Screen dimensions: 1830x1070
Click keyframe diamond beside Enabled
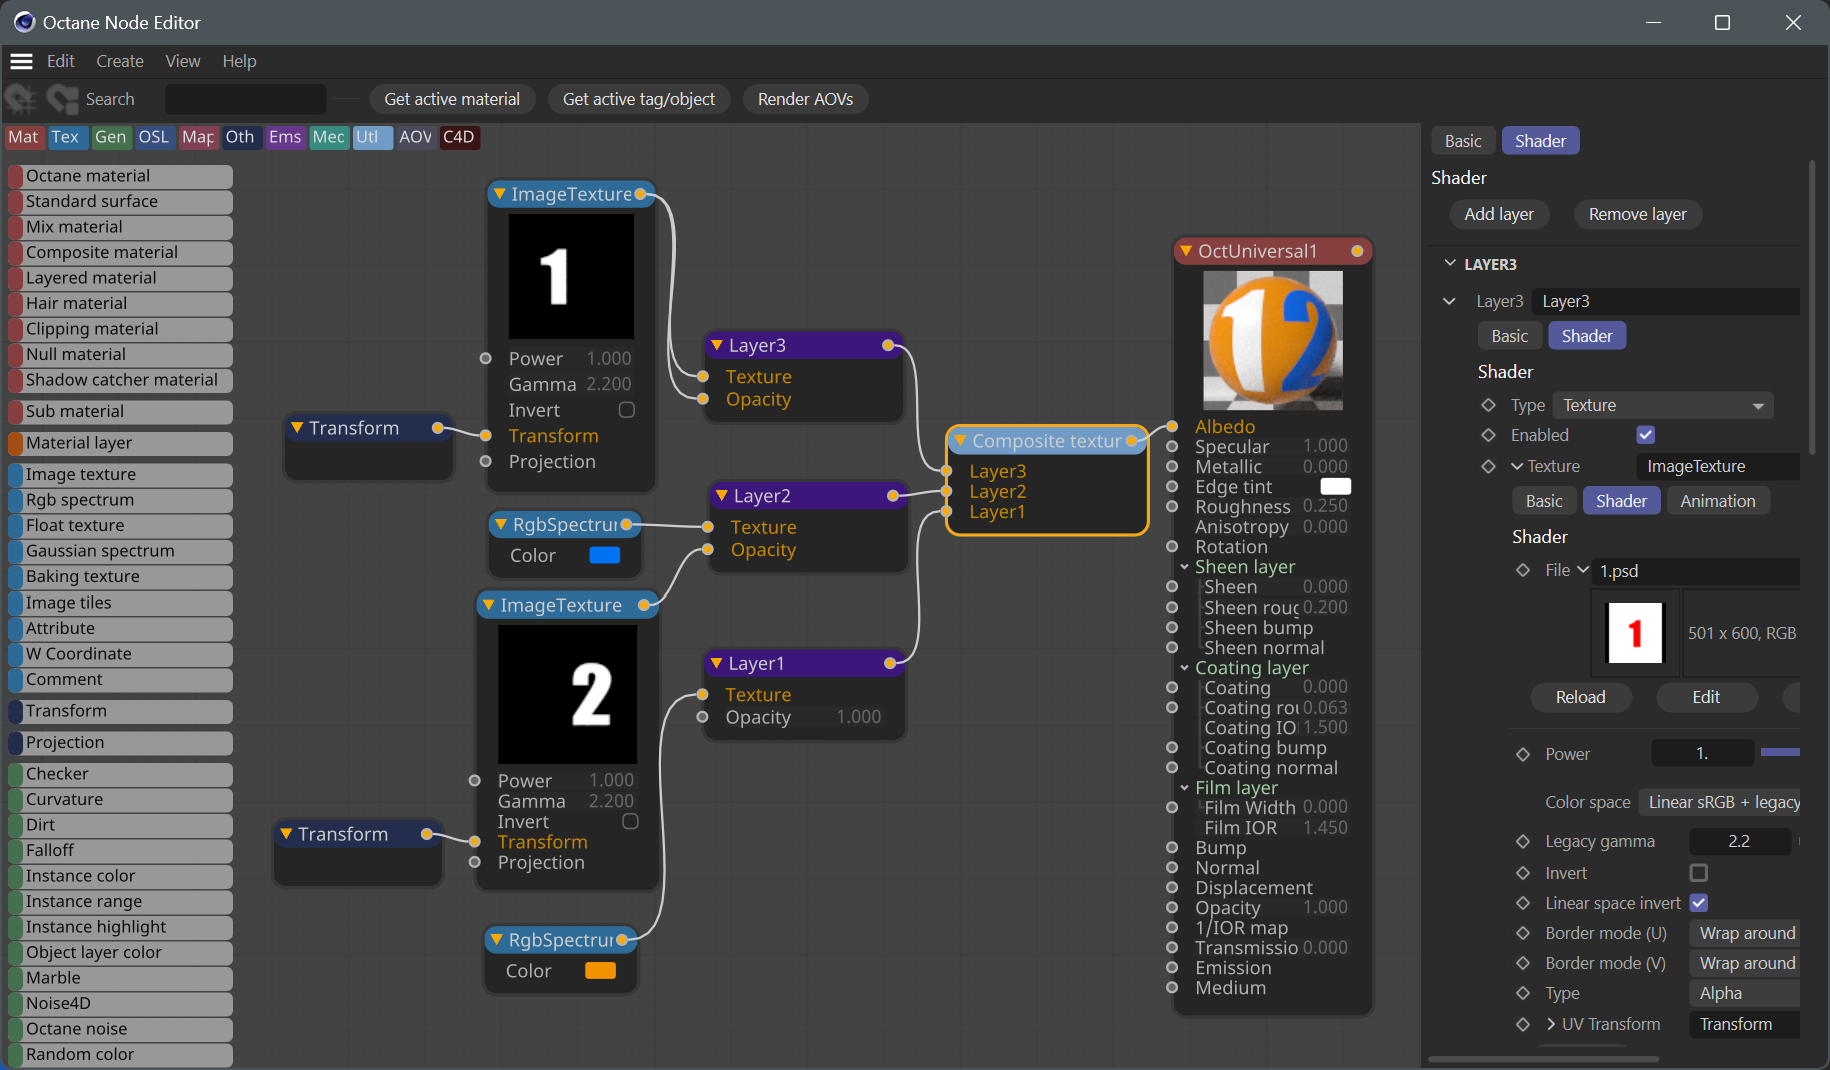click(1488, 435)
